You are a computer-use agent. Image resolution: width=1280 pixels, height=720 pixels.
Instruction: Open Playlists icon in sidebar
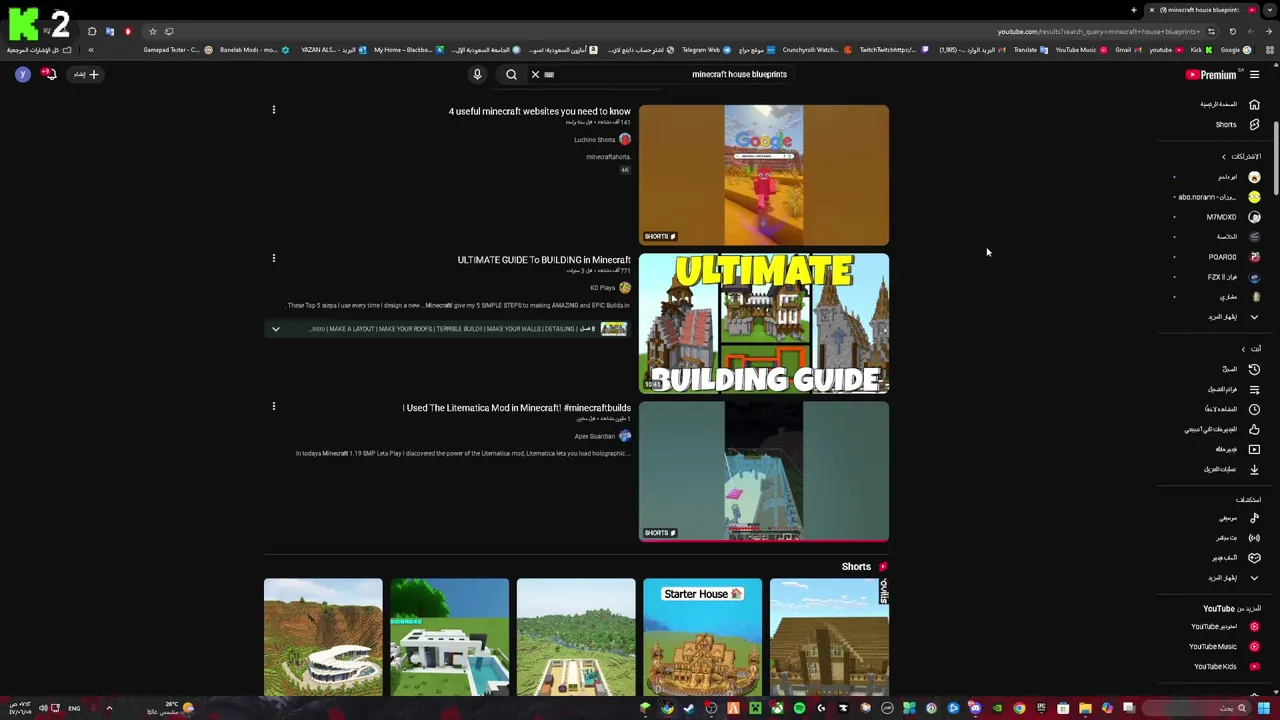pyautogui.click(x=1254, y=389)
